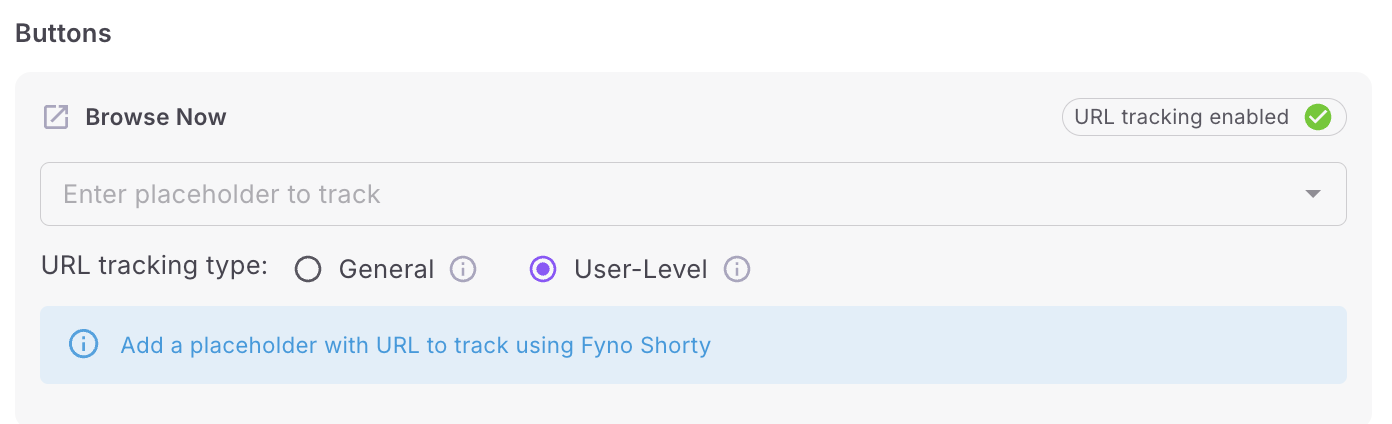Click the external link icon beside Browse Now
This screenshot has height=424, width=1392.
click(56, 117)
